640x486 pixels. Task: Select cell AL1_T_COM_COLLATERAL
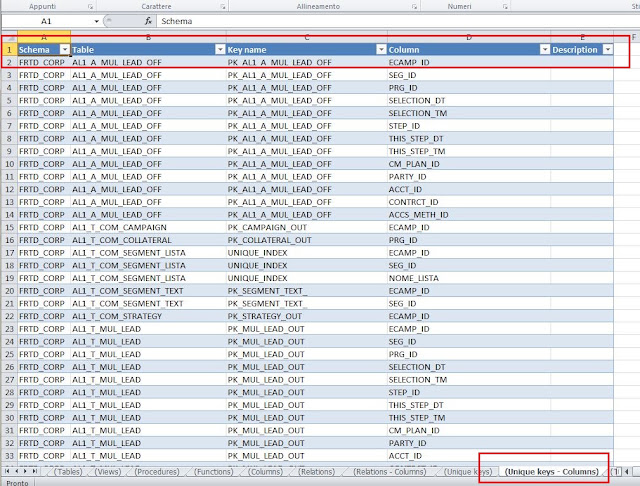coord(149,240)
